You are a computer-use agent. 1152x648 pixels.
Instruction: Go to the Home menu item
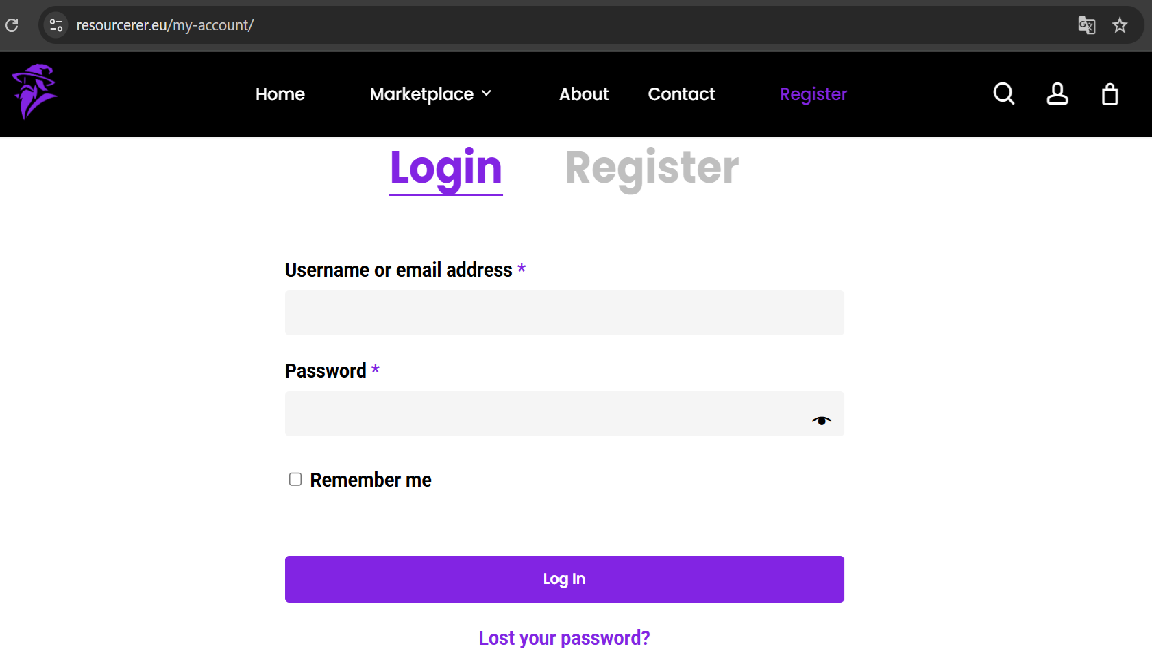point(280,94)
